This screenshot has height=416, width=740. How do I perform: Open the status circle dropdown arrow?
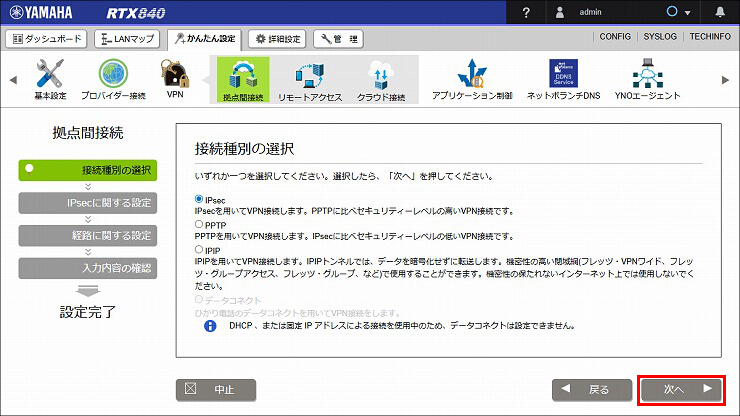coord(688,13)
